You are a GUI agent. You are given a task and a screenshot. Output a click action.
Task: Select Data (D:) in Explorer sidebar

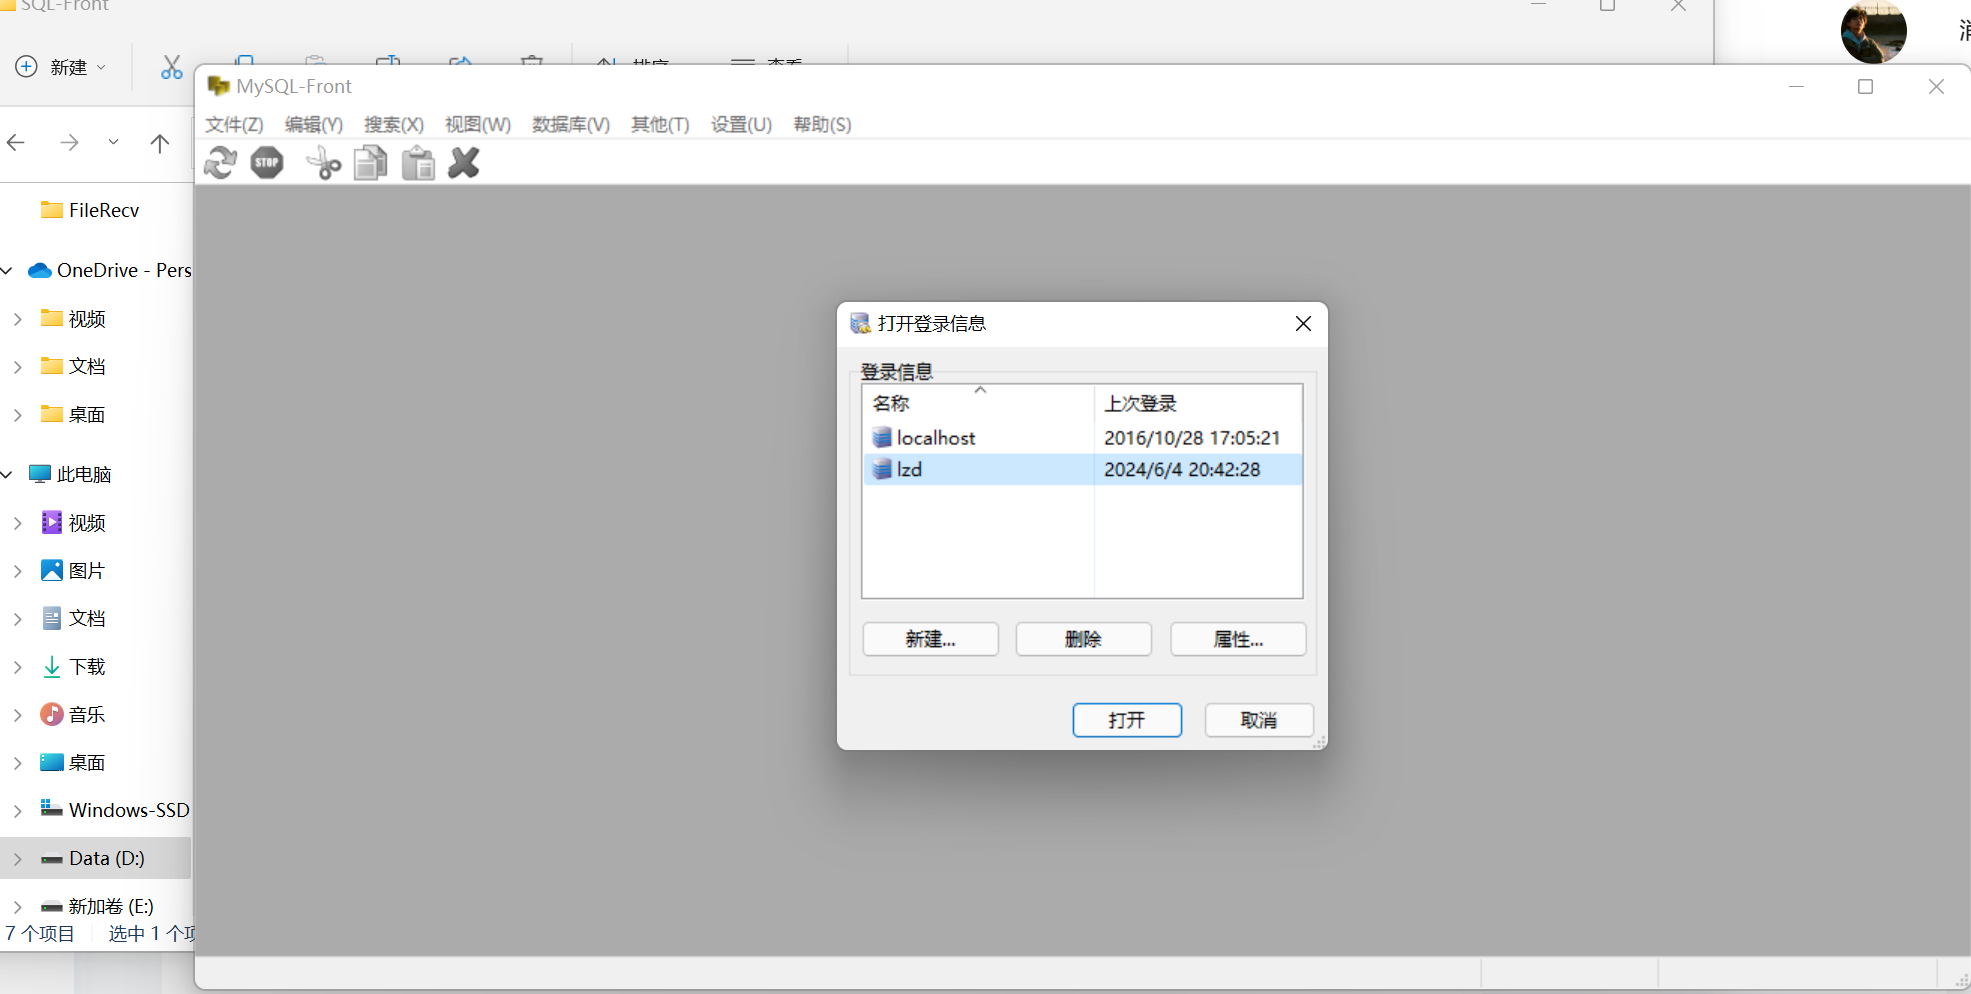[95, 858]
